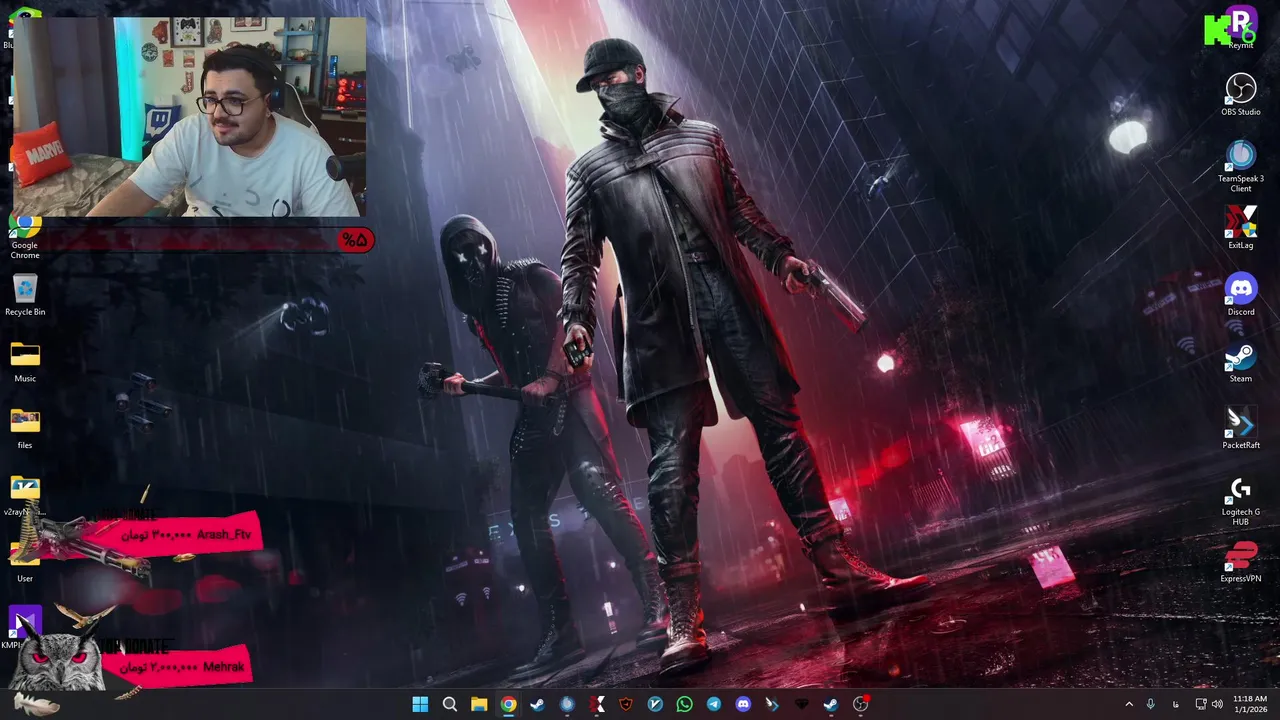The image size is (1280, 720).
Task: Open the files folder icon
Action: 25,429
